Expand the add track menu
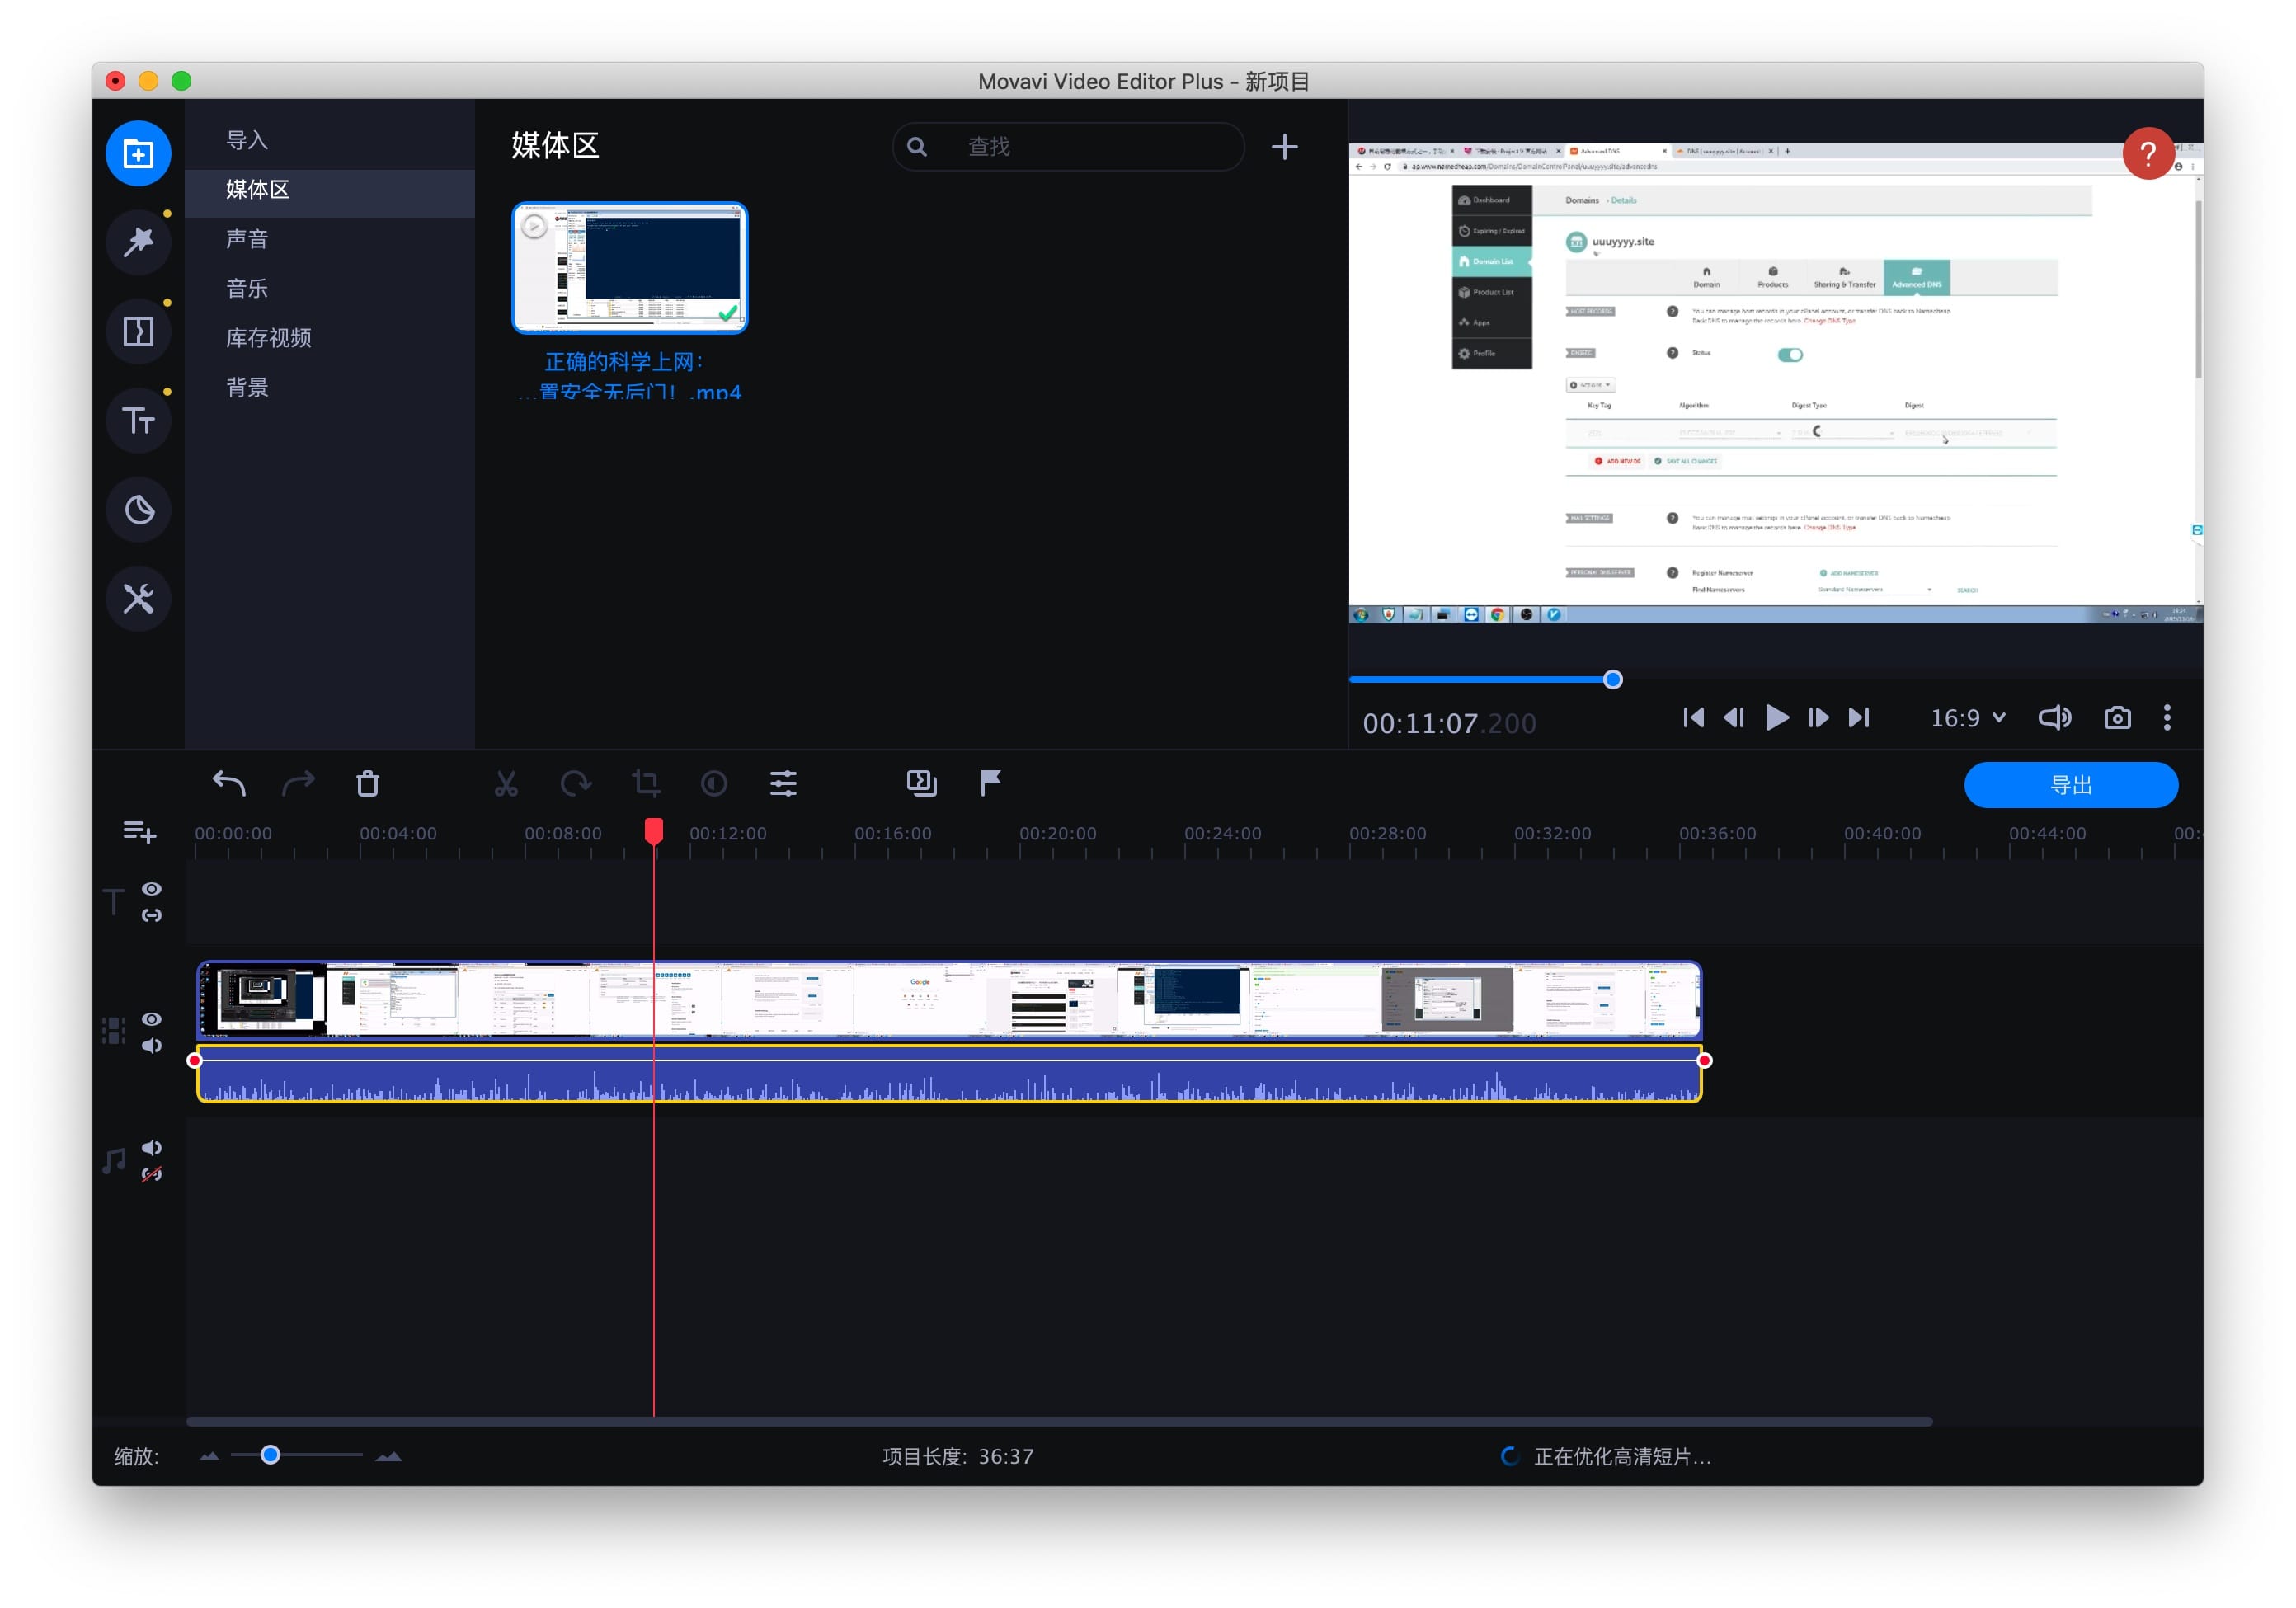This screenshot has height=1608, width=2296. coord(139,832)
